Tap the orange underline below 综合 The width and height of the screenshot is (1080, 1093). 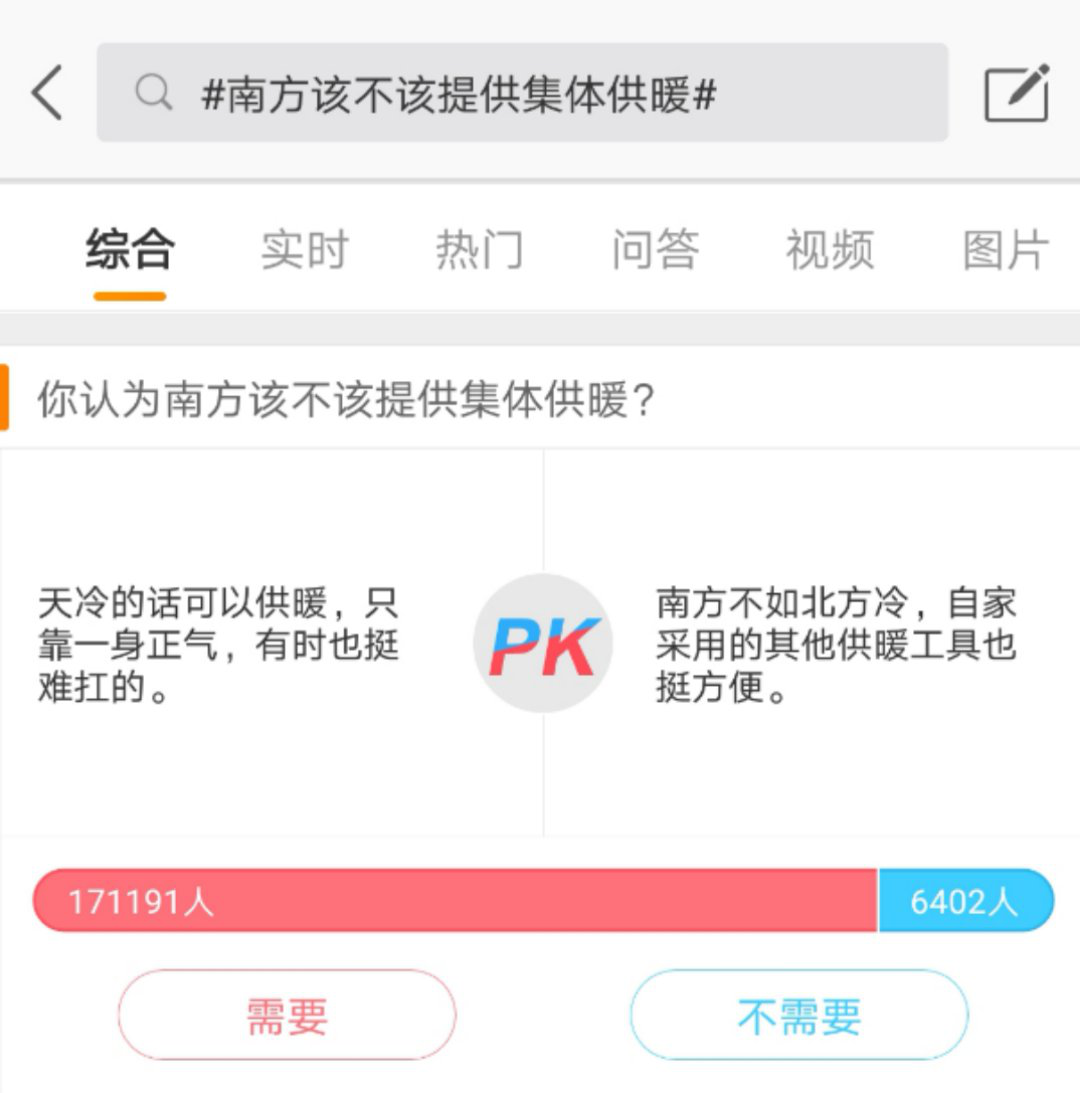coord(130,296)
